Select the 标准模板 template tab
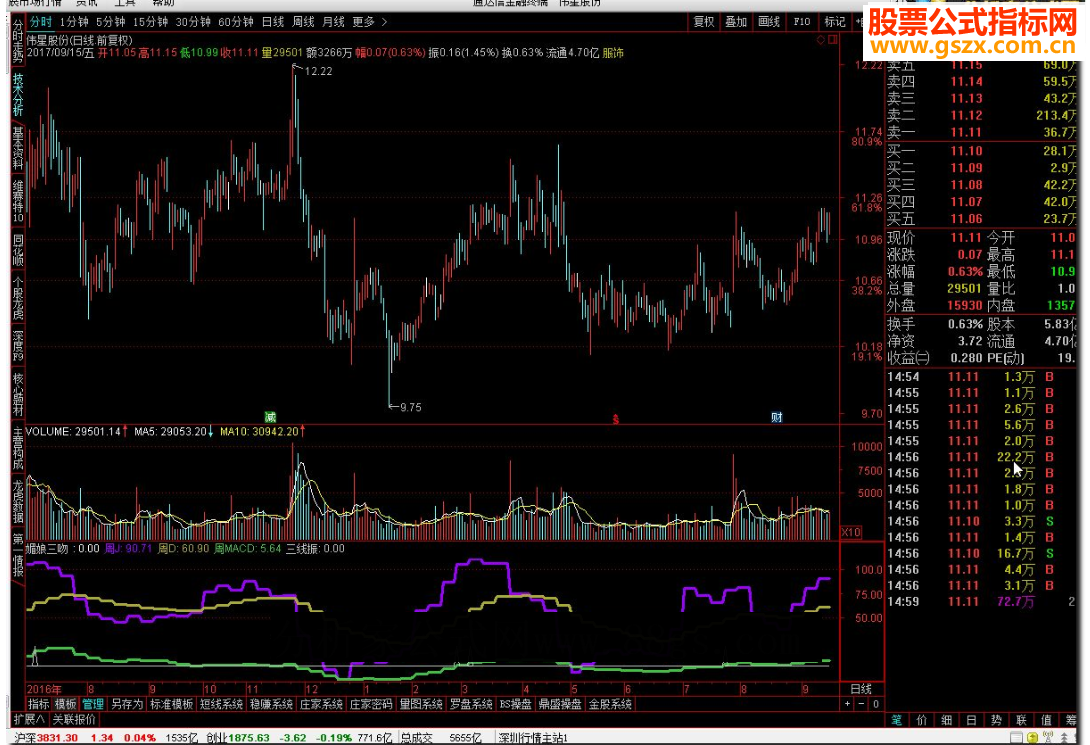The width and height of the screenshot is (1090, 745). point(171,704)
